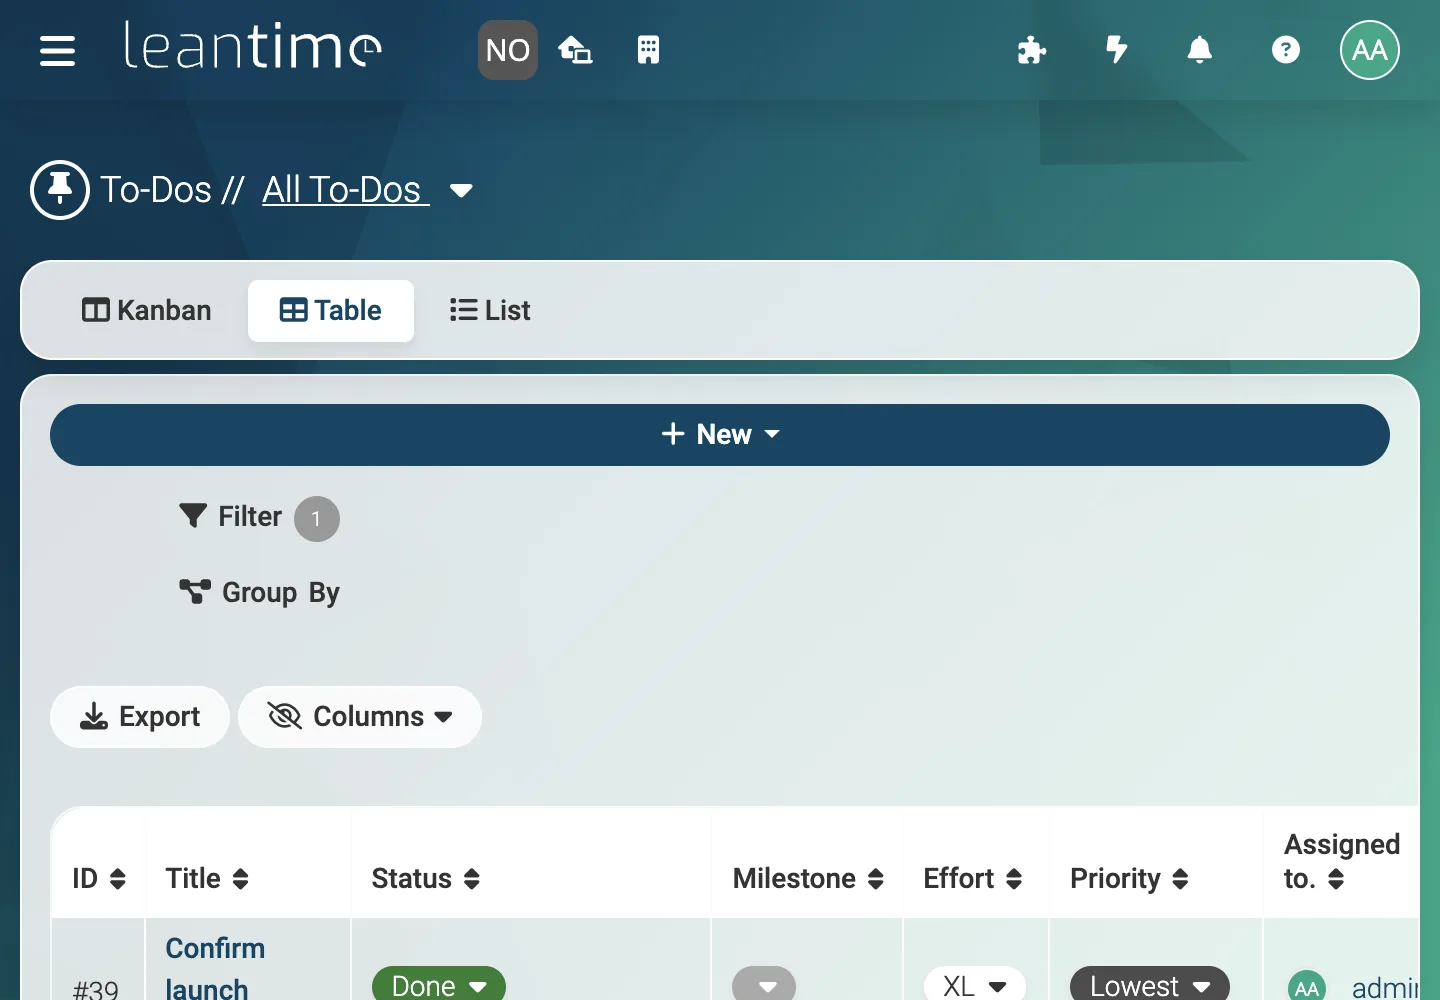
Task: Open the hamburger navigation menu
Action: (58, 50)
